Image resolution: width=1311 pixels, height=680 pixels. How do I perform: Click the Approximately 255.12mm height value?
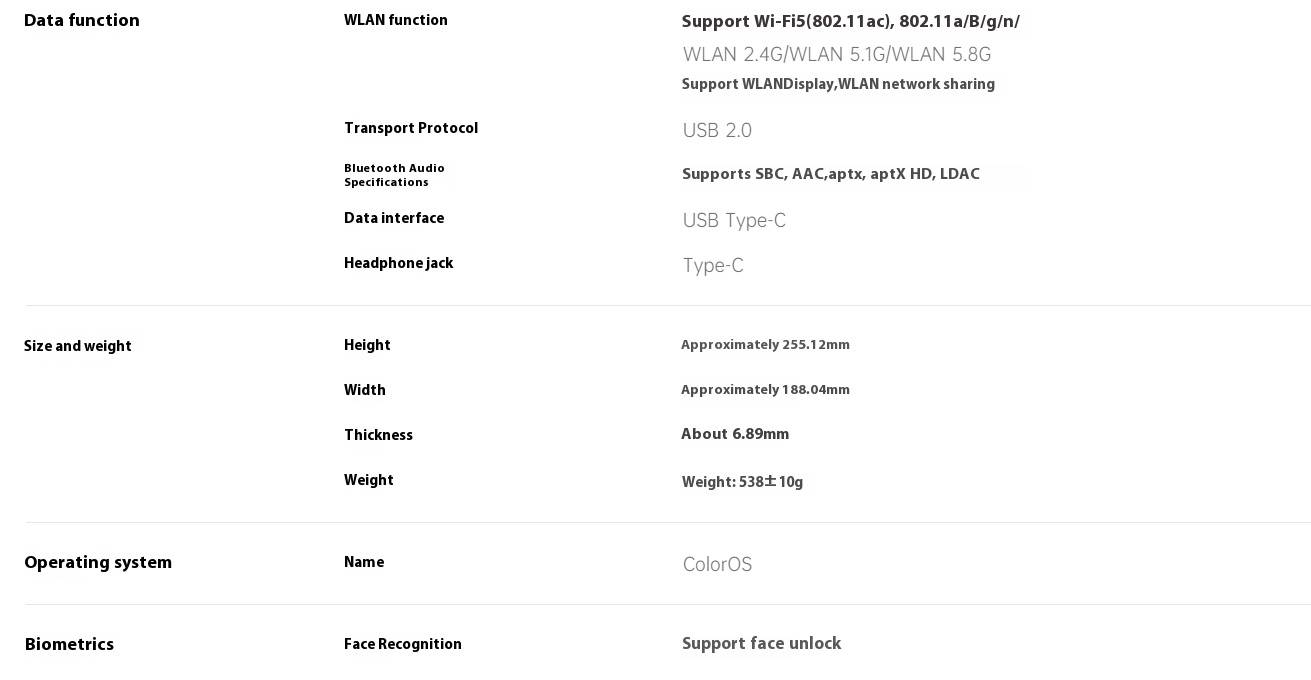point(765,344)
